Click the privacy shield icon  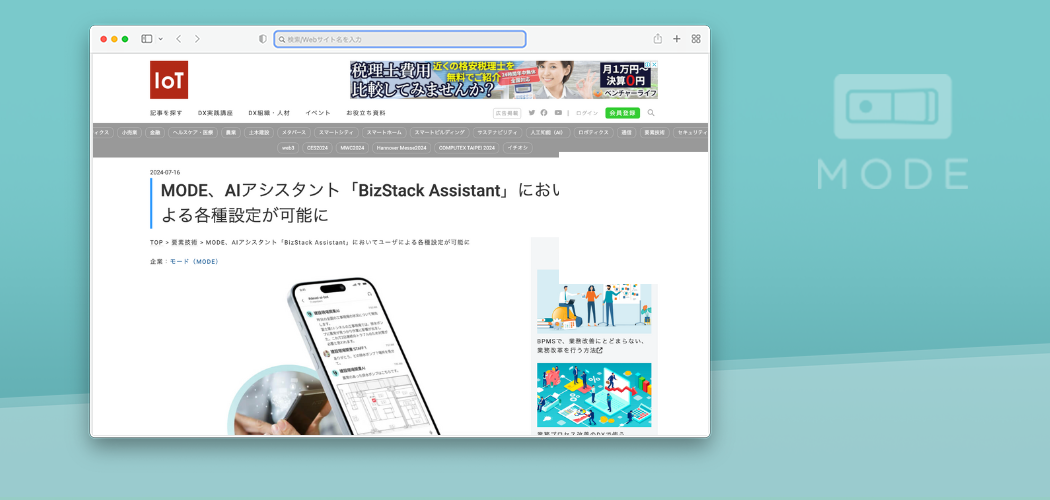[263, 39]
